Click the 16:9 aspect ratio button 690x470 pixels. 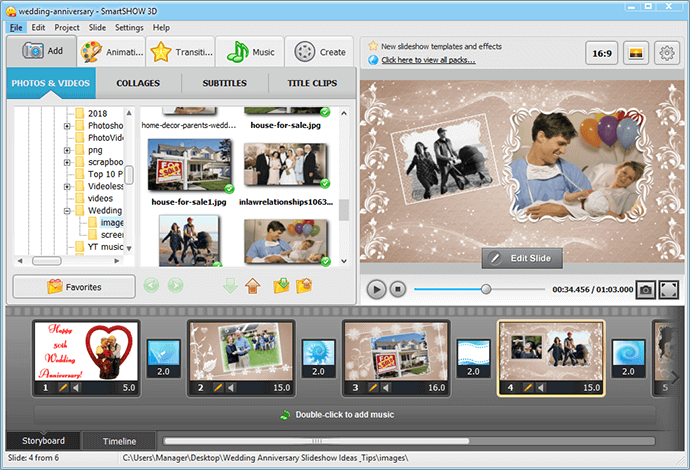[x=602, y=53]
